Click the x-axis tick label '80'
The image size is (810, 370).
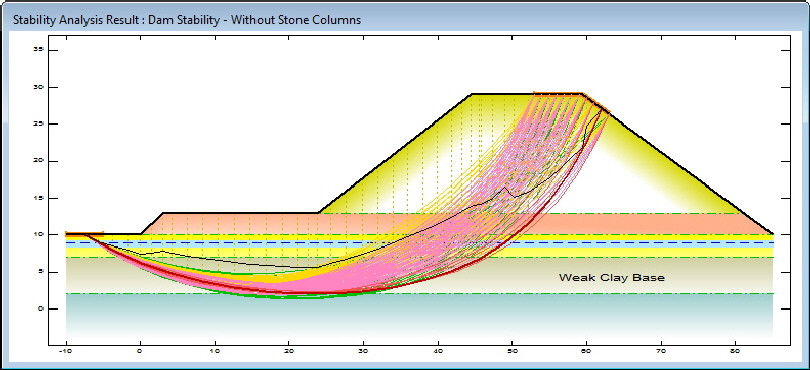736,351
